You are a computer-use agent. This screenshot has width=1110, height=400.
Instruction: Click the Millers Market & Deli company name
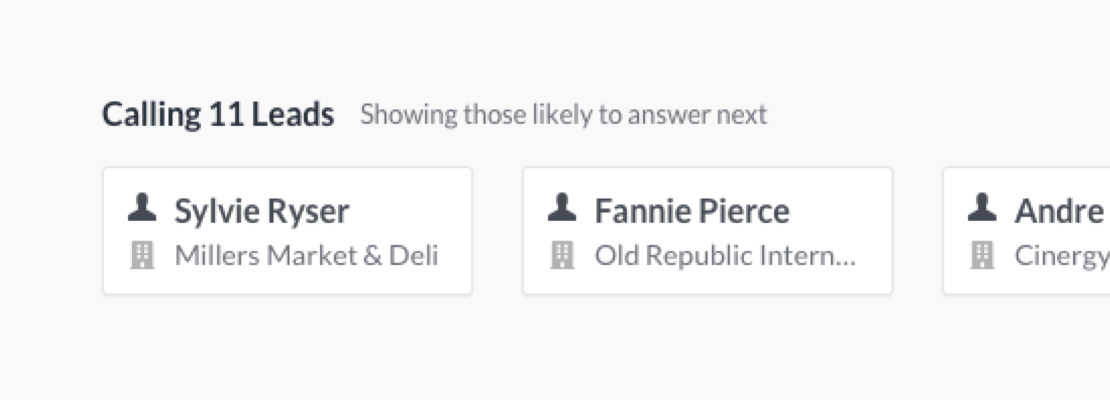[x=307, y=256]
